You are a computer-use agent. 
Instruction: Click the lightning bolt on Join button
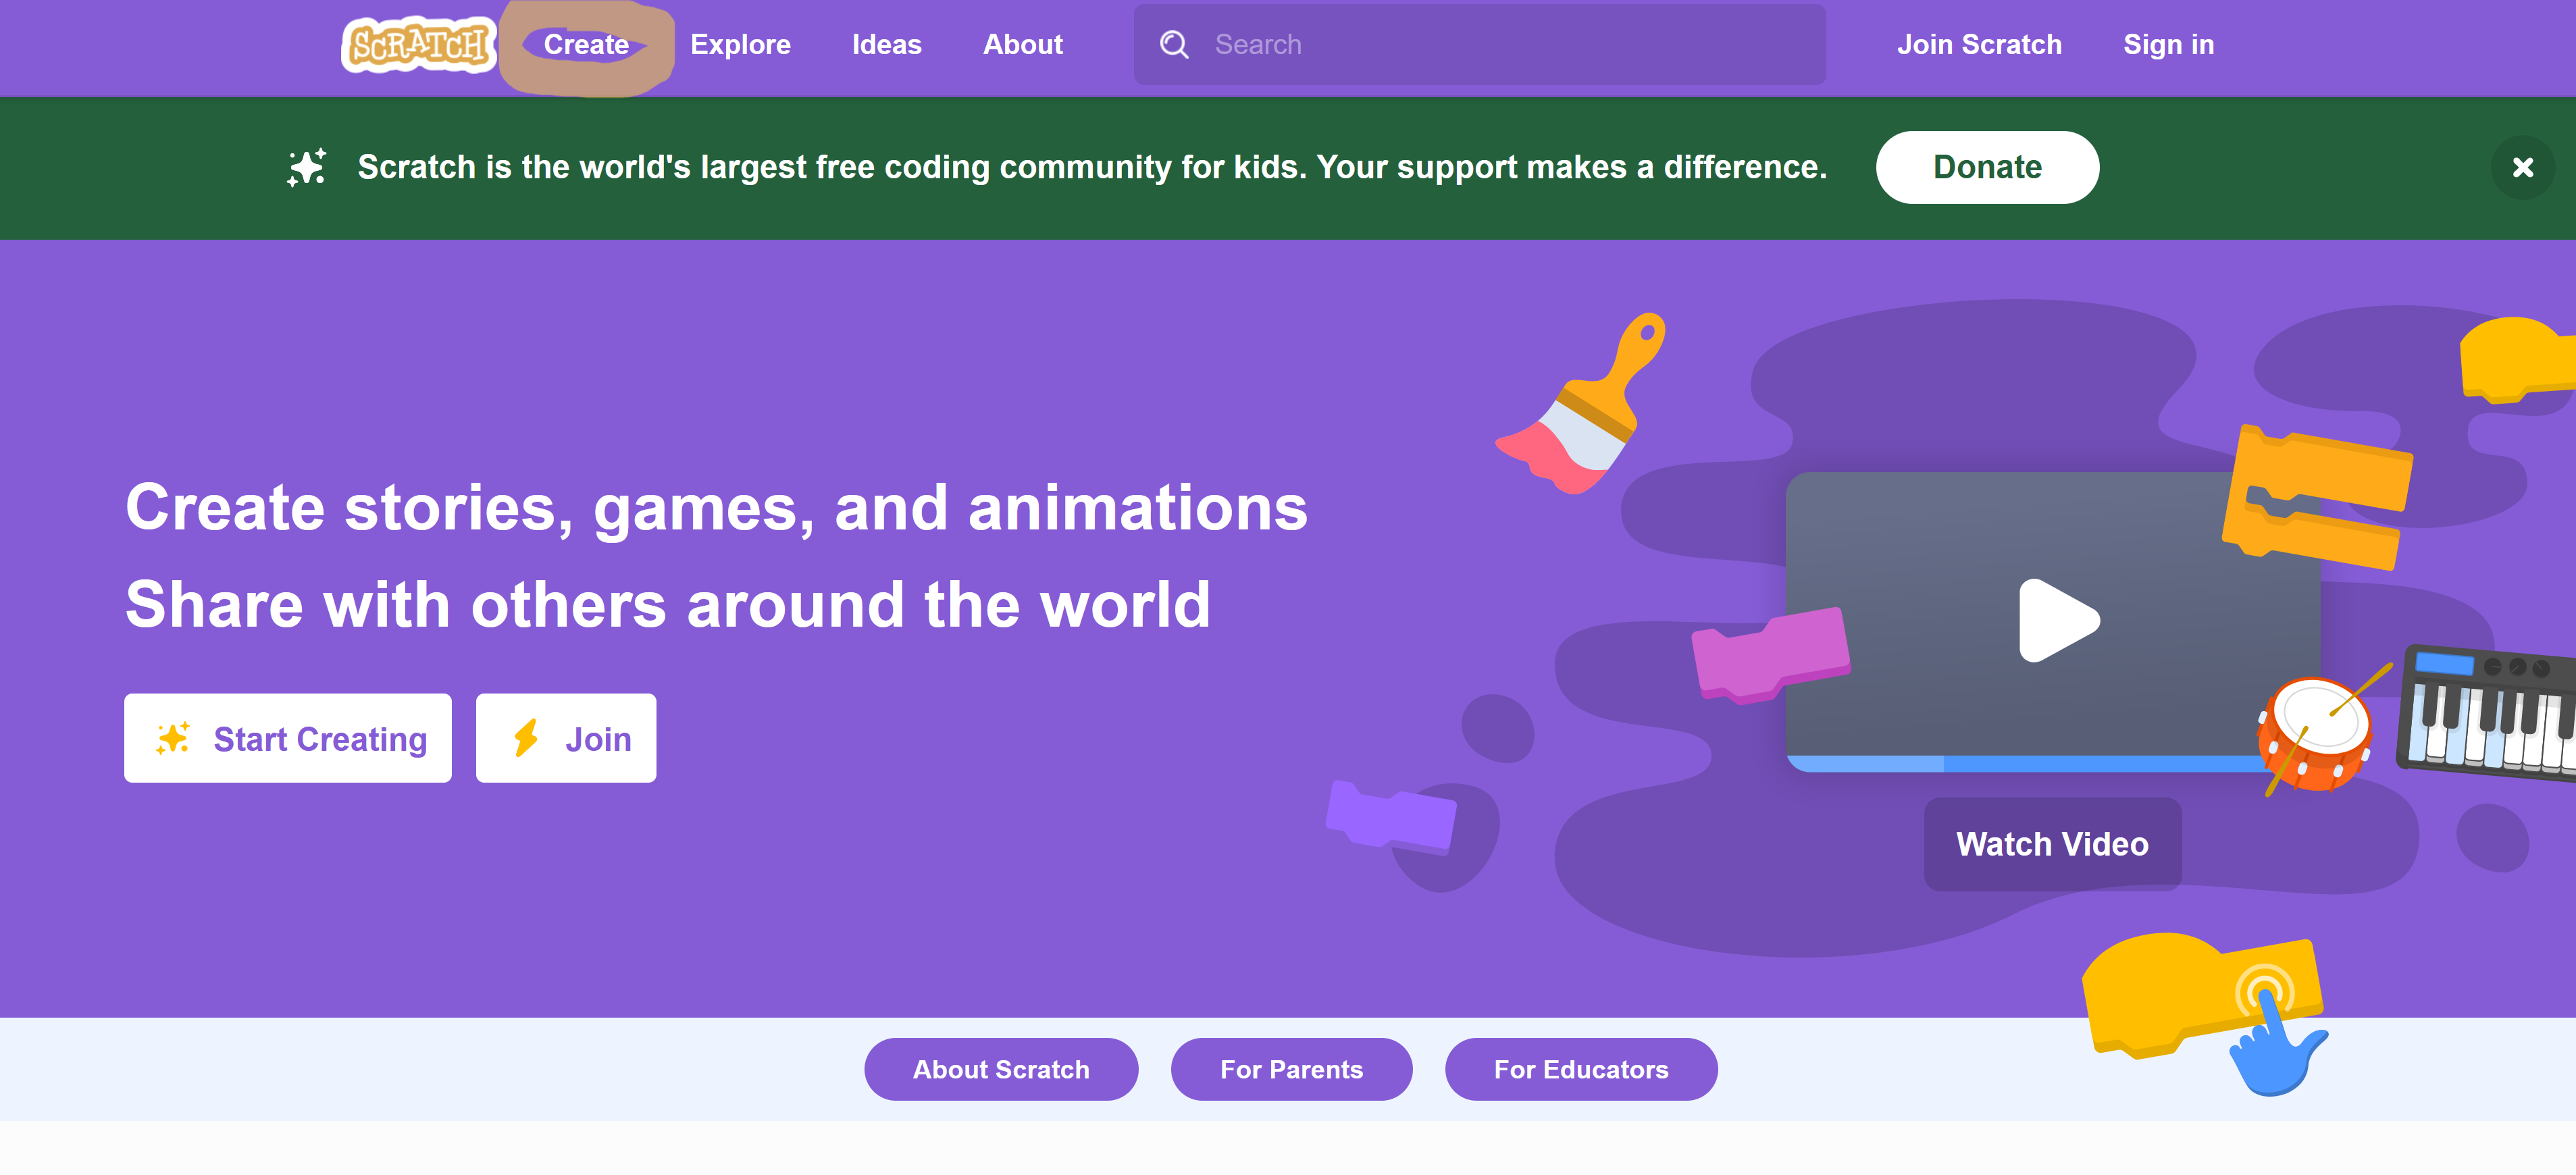[x=526, y=739]
